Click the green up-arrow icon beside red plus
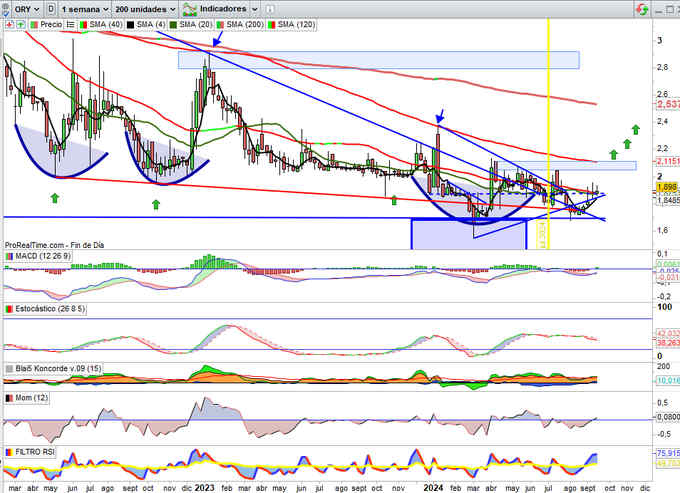 [x=20, y=25]
